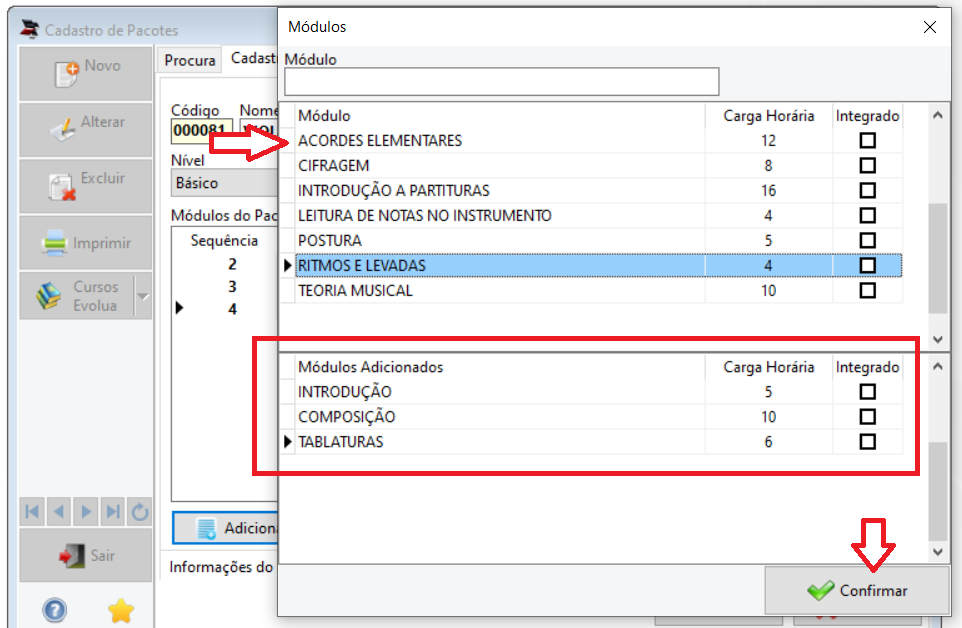The image size is (962, 628).
Task: Switch to the Procura tab
Action: [190, 61]
